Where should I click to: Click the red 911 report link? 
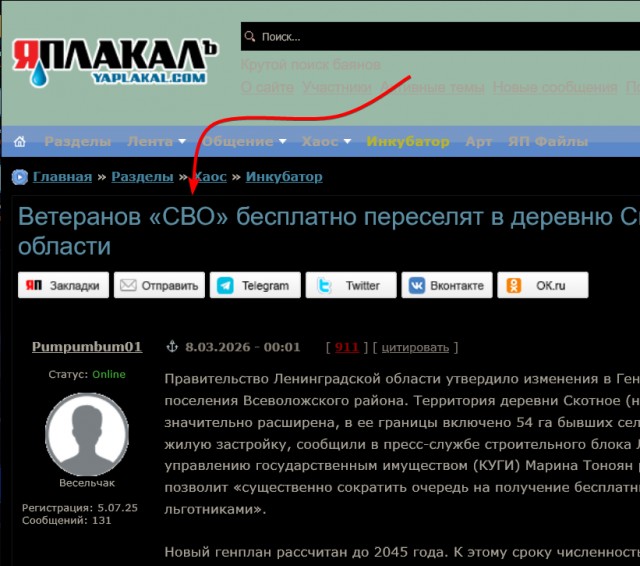click(x=347, y=347)
